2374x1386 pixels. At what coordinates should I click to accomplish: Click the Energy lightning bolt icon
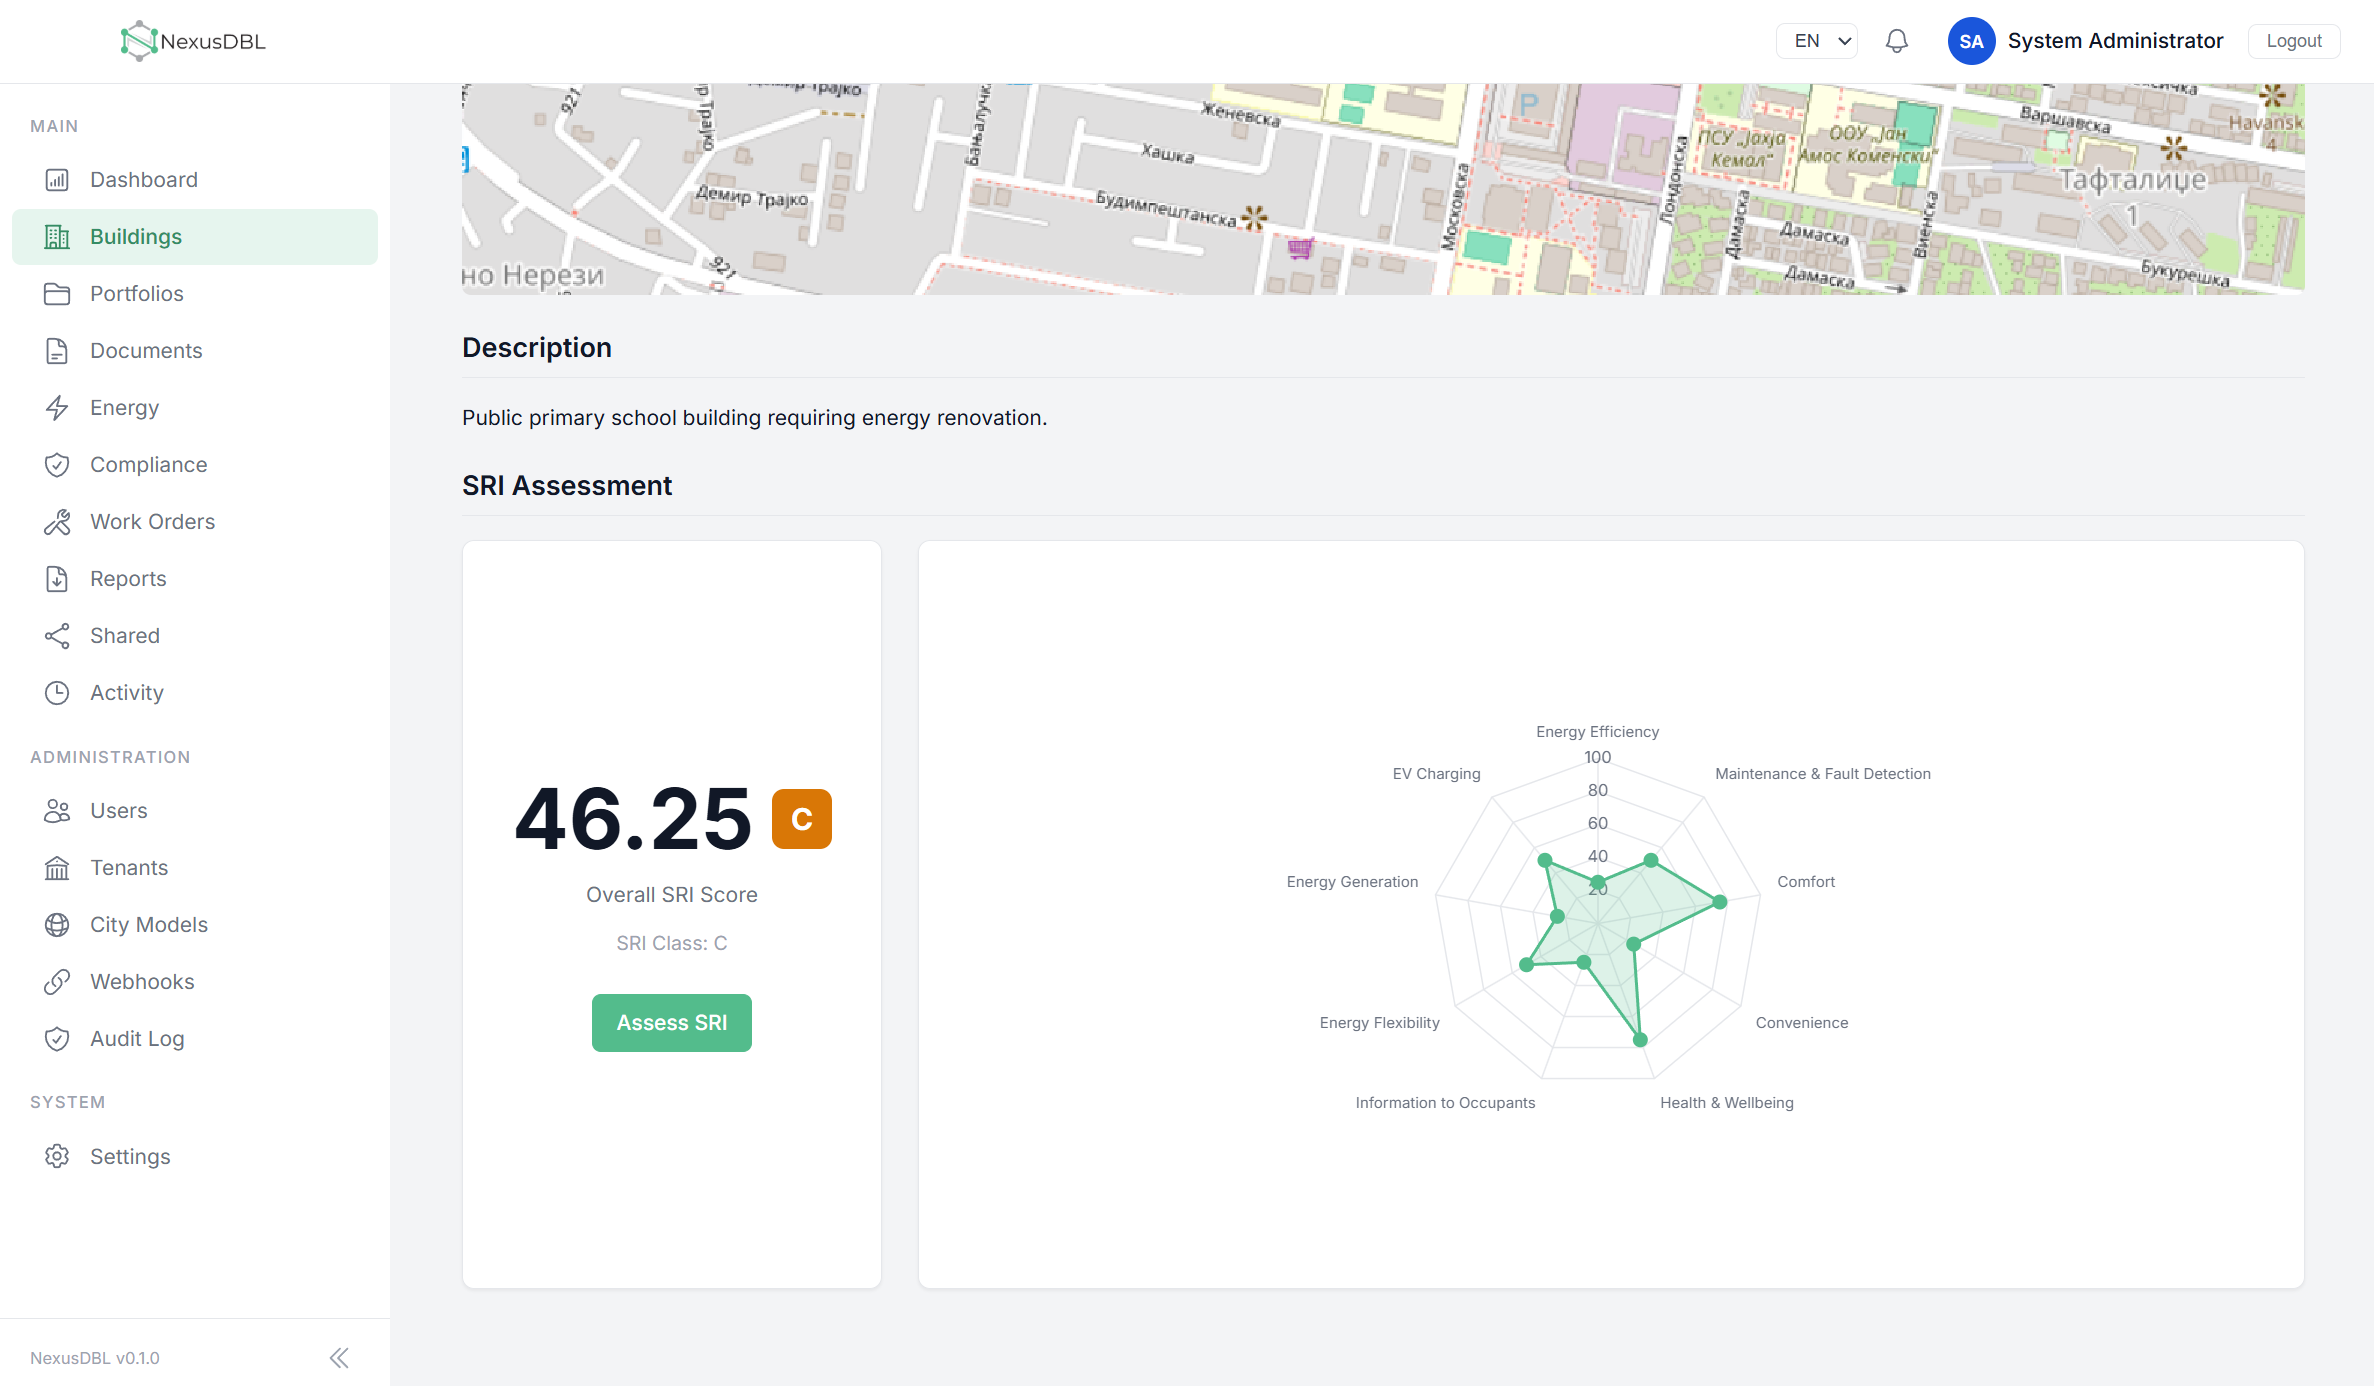coord(57,408)
